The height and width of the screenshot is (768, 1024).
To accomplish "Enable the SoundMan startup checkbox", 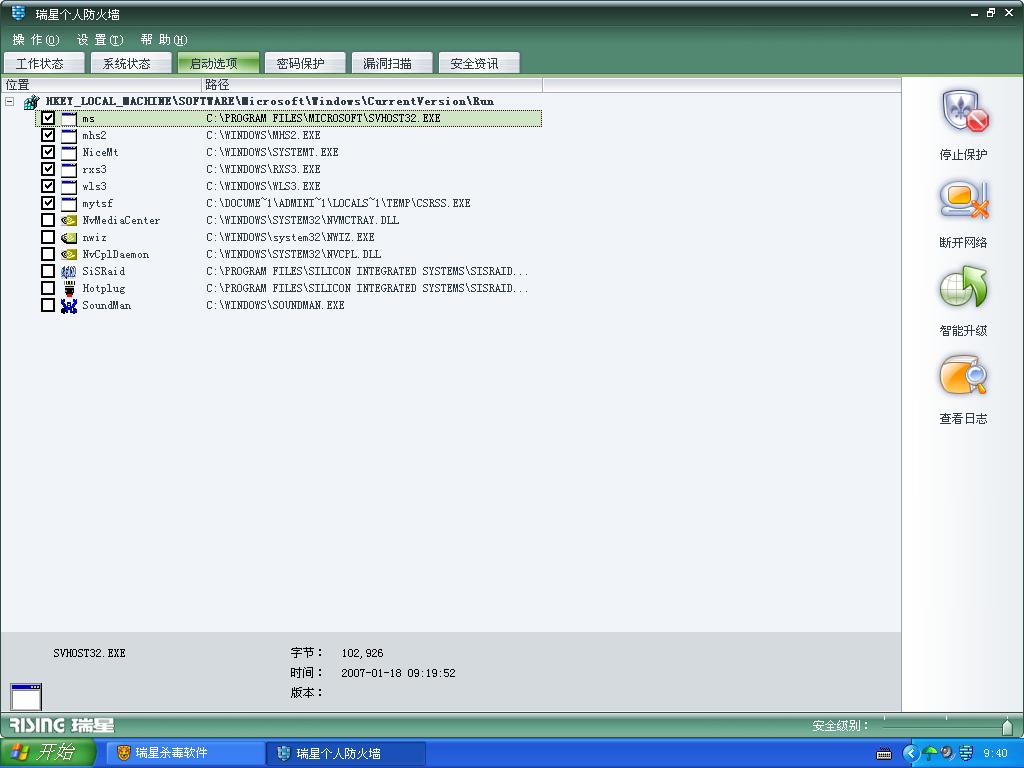I will tap(48, 305).
